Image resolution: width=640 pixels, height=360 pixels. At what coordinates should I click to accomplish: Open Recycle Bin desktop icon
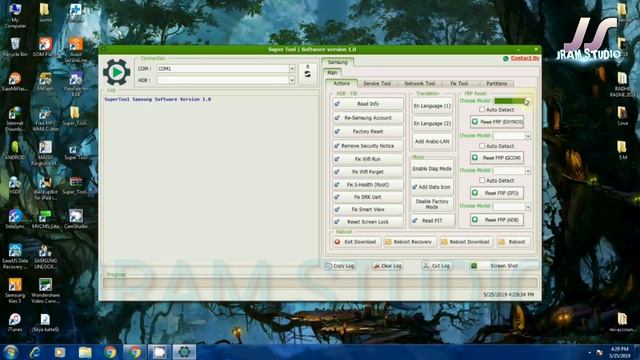pos(15,47)
